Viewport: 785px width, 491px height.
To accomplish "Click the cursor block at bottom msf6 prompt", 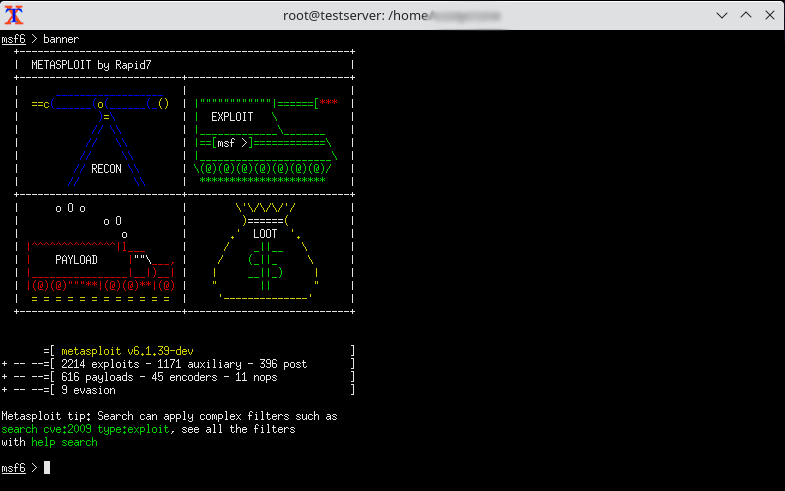I will 47,468.
